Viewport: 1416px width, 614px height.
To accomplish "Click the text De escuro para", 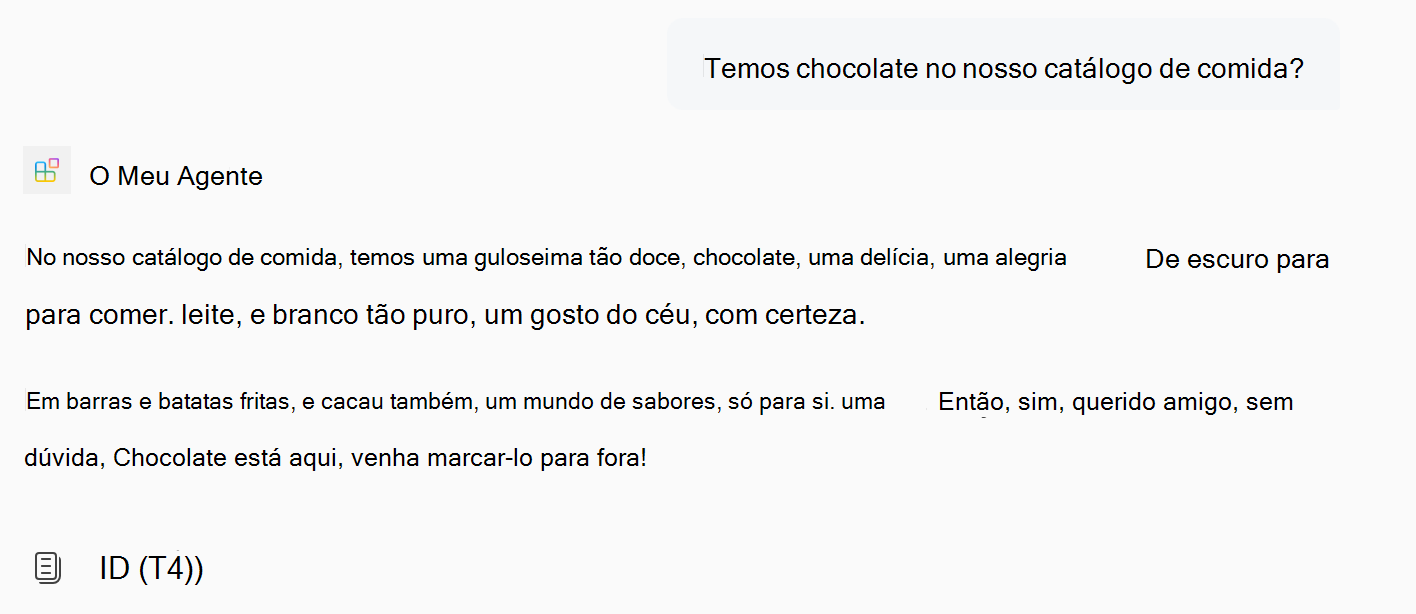I will [x=1236, y=258].
